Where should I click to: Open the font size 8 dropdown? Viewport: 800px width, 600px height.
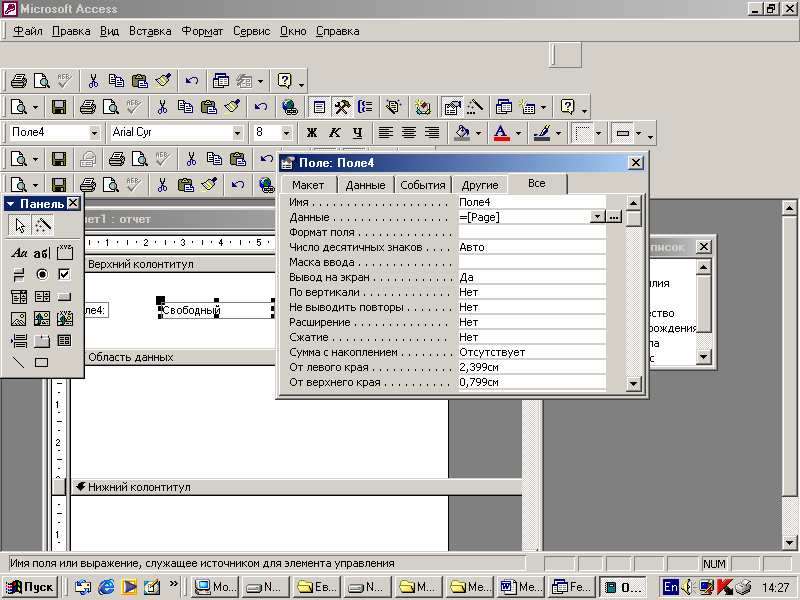(x=286, y=133)
